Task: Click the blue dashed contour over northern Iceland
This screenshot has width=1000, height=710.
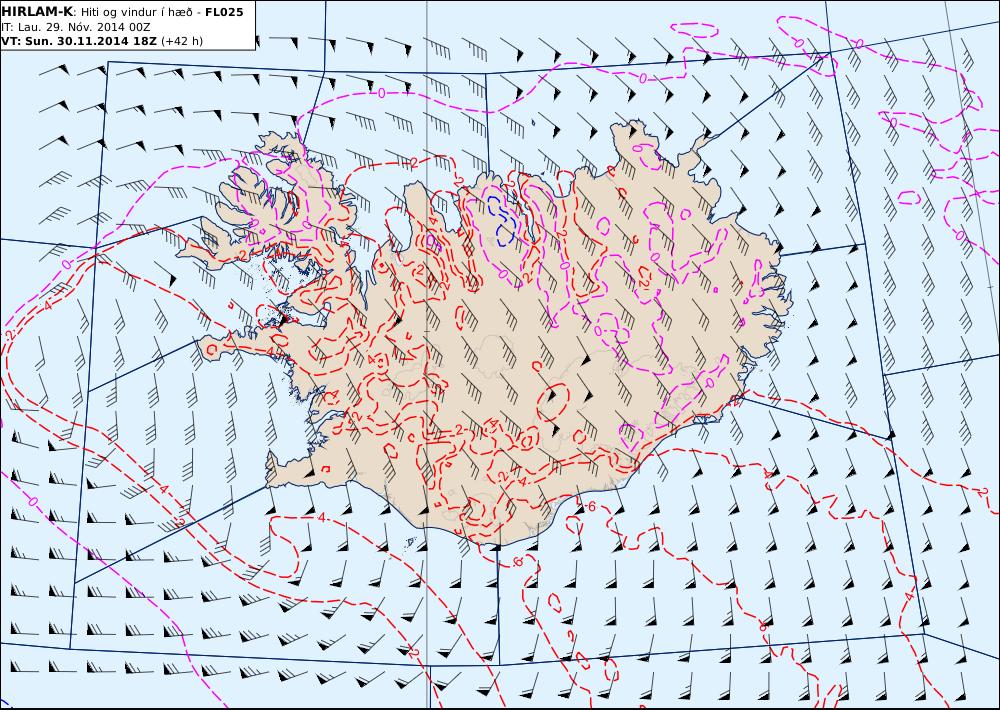Action: [502, 219]
